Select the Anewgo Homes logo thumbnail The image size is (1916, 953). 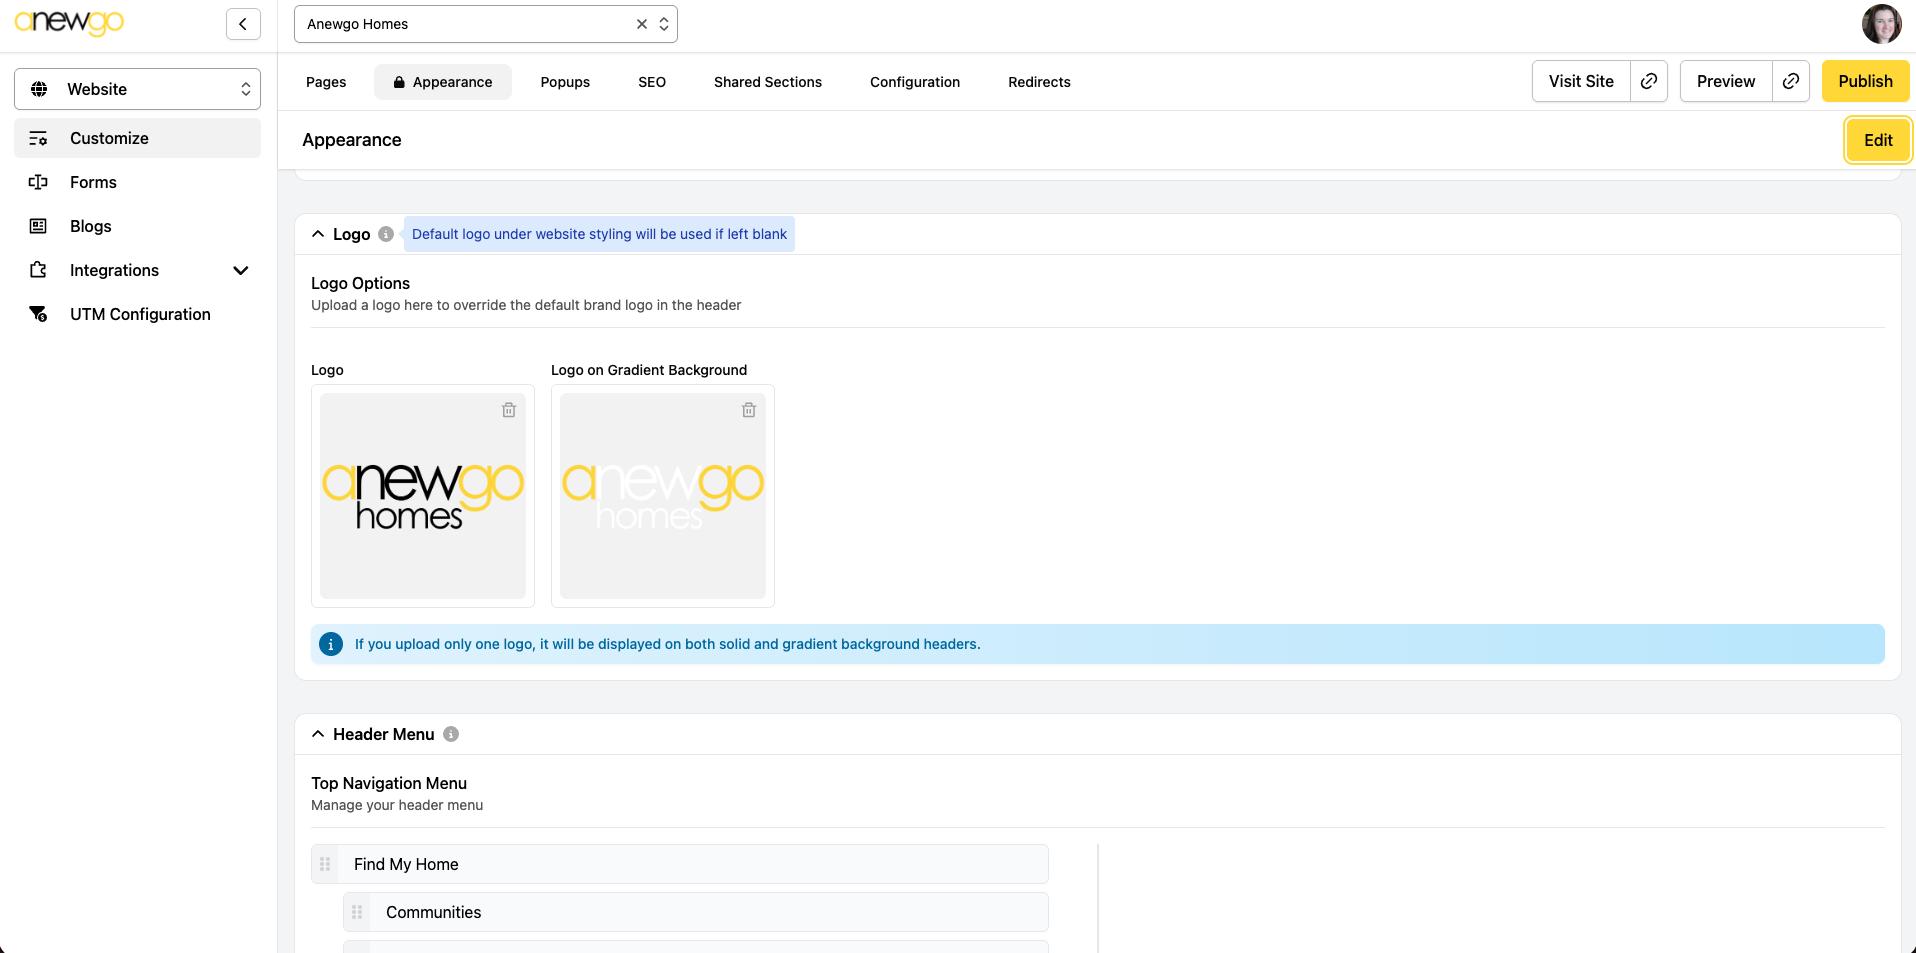coord(422,496)
